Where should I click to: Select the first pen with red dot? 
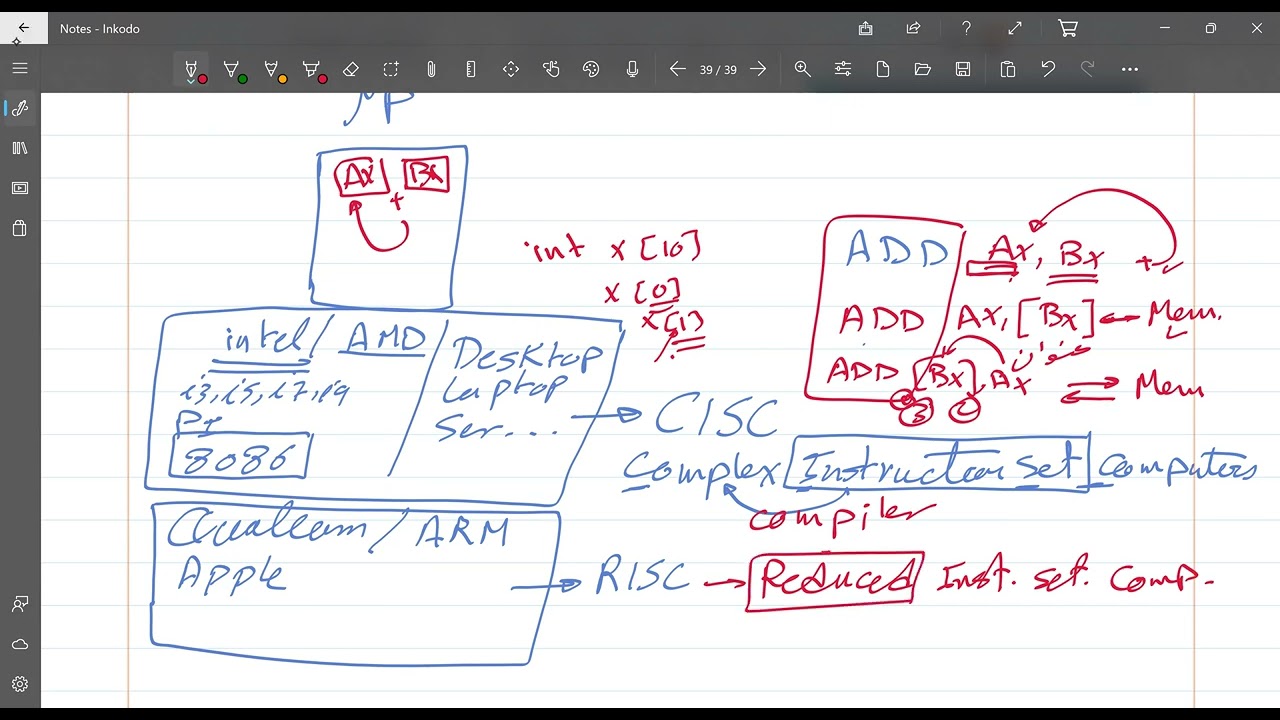(x=191, y=69)
